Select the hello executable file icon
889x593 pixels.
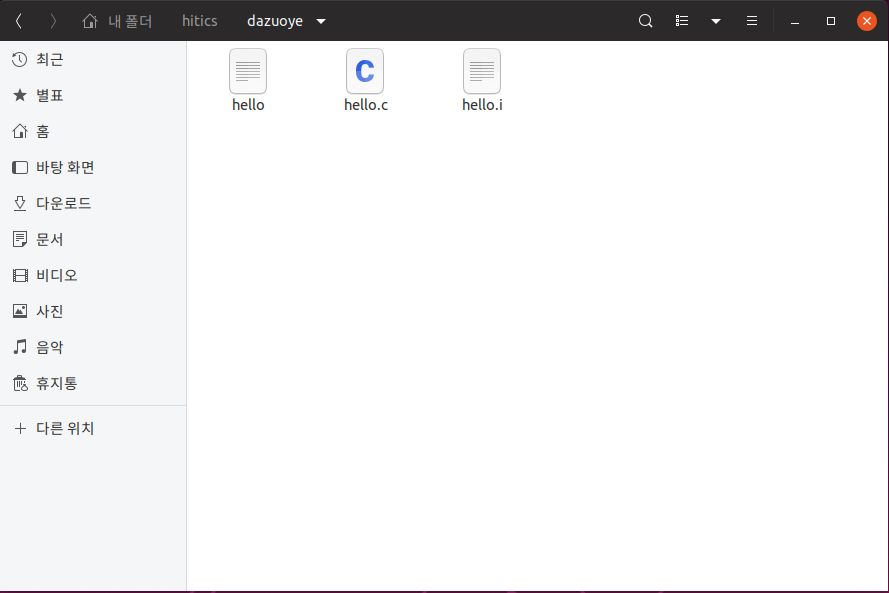coord(248,71)
